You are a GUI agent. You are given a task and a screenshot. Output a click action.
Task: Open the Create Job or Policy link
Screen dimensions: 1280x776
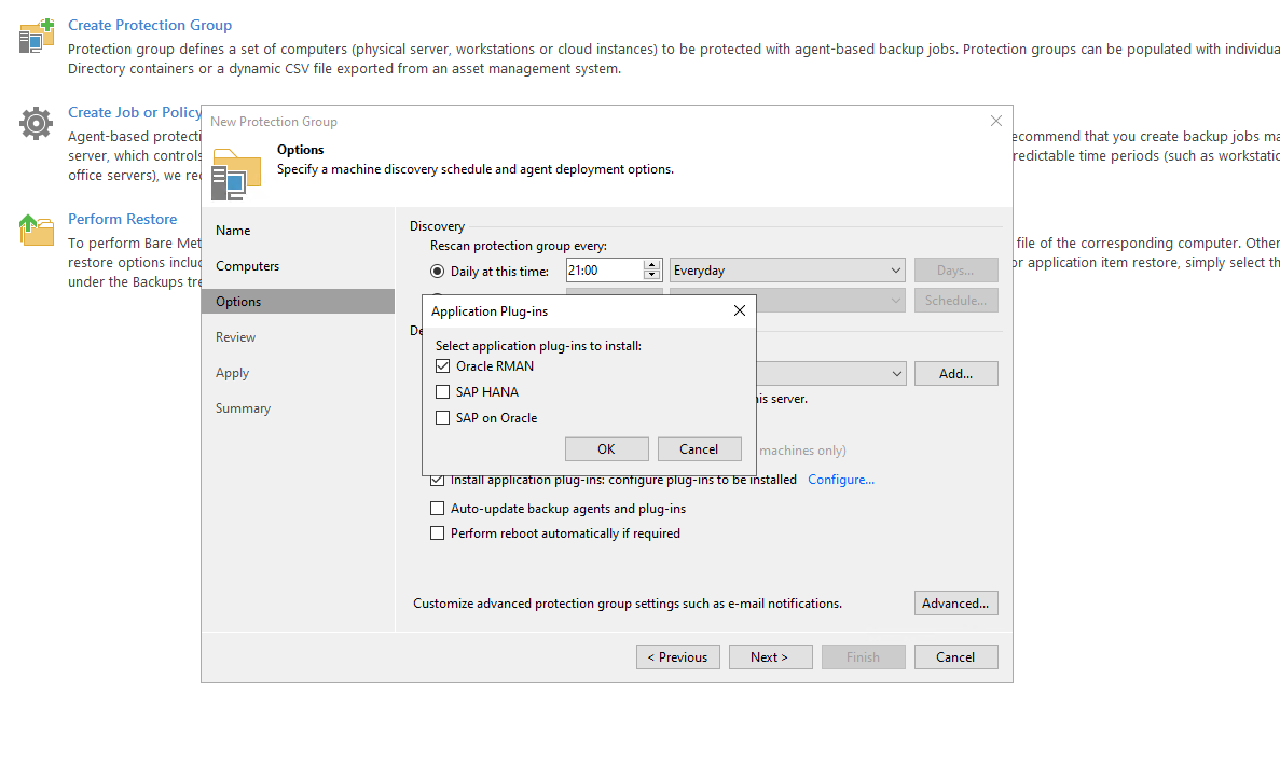click(x=135, y=112)
